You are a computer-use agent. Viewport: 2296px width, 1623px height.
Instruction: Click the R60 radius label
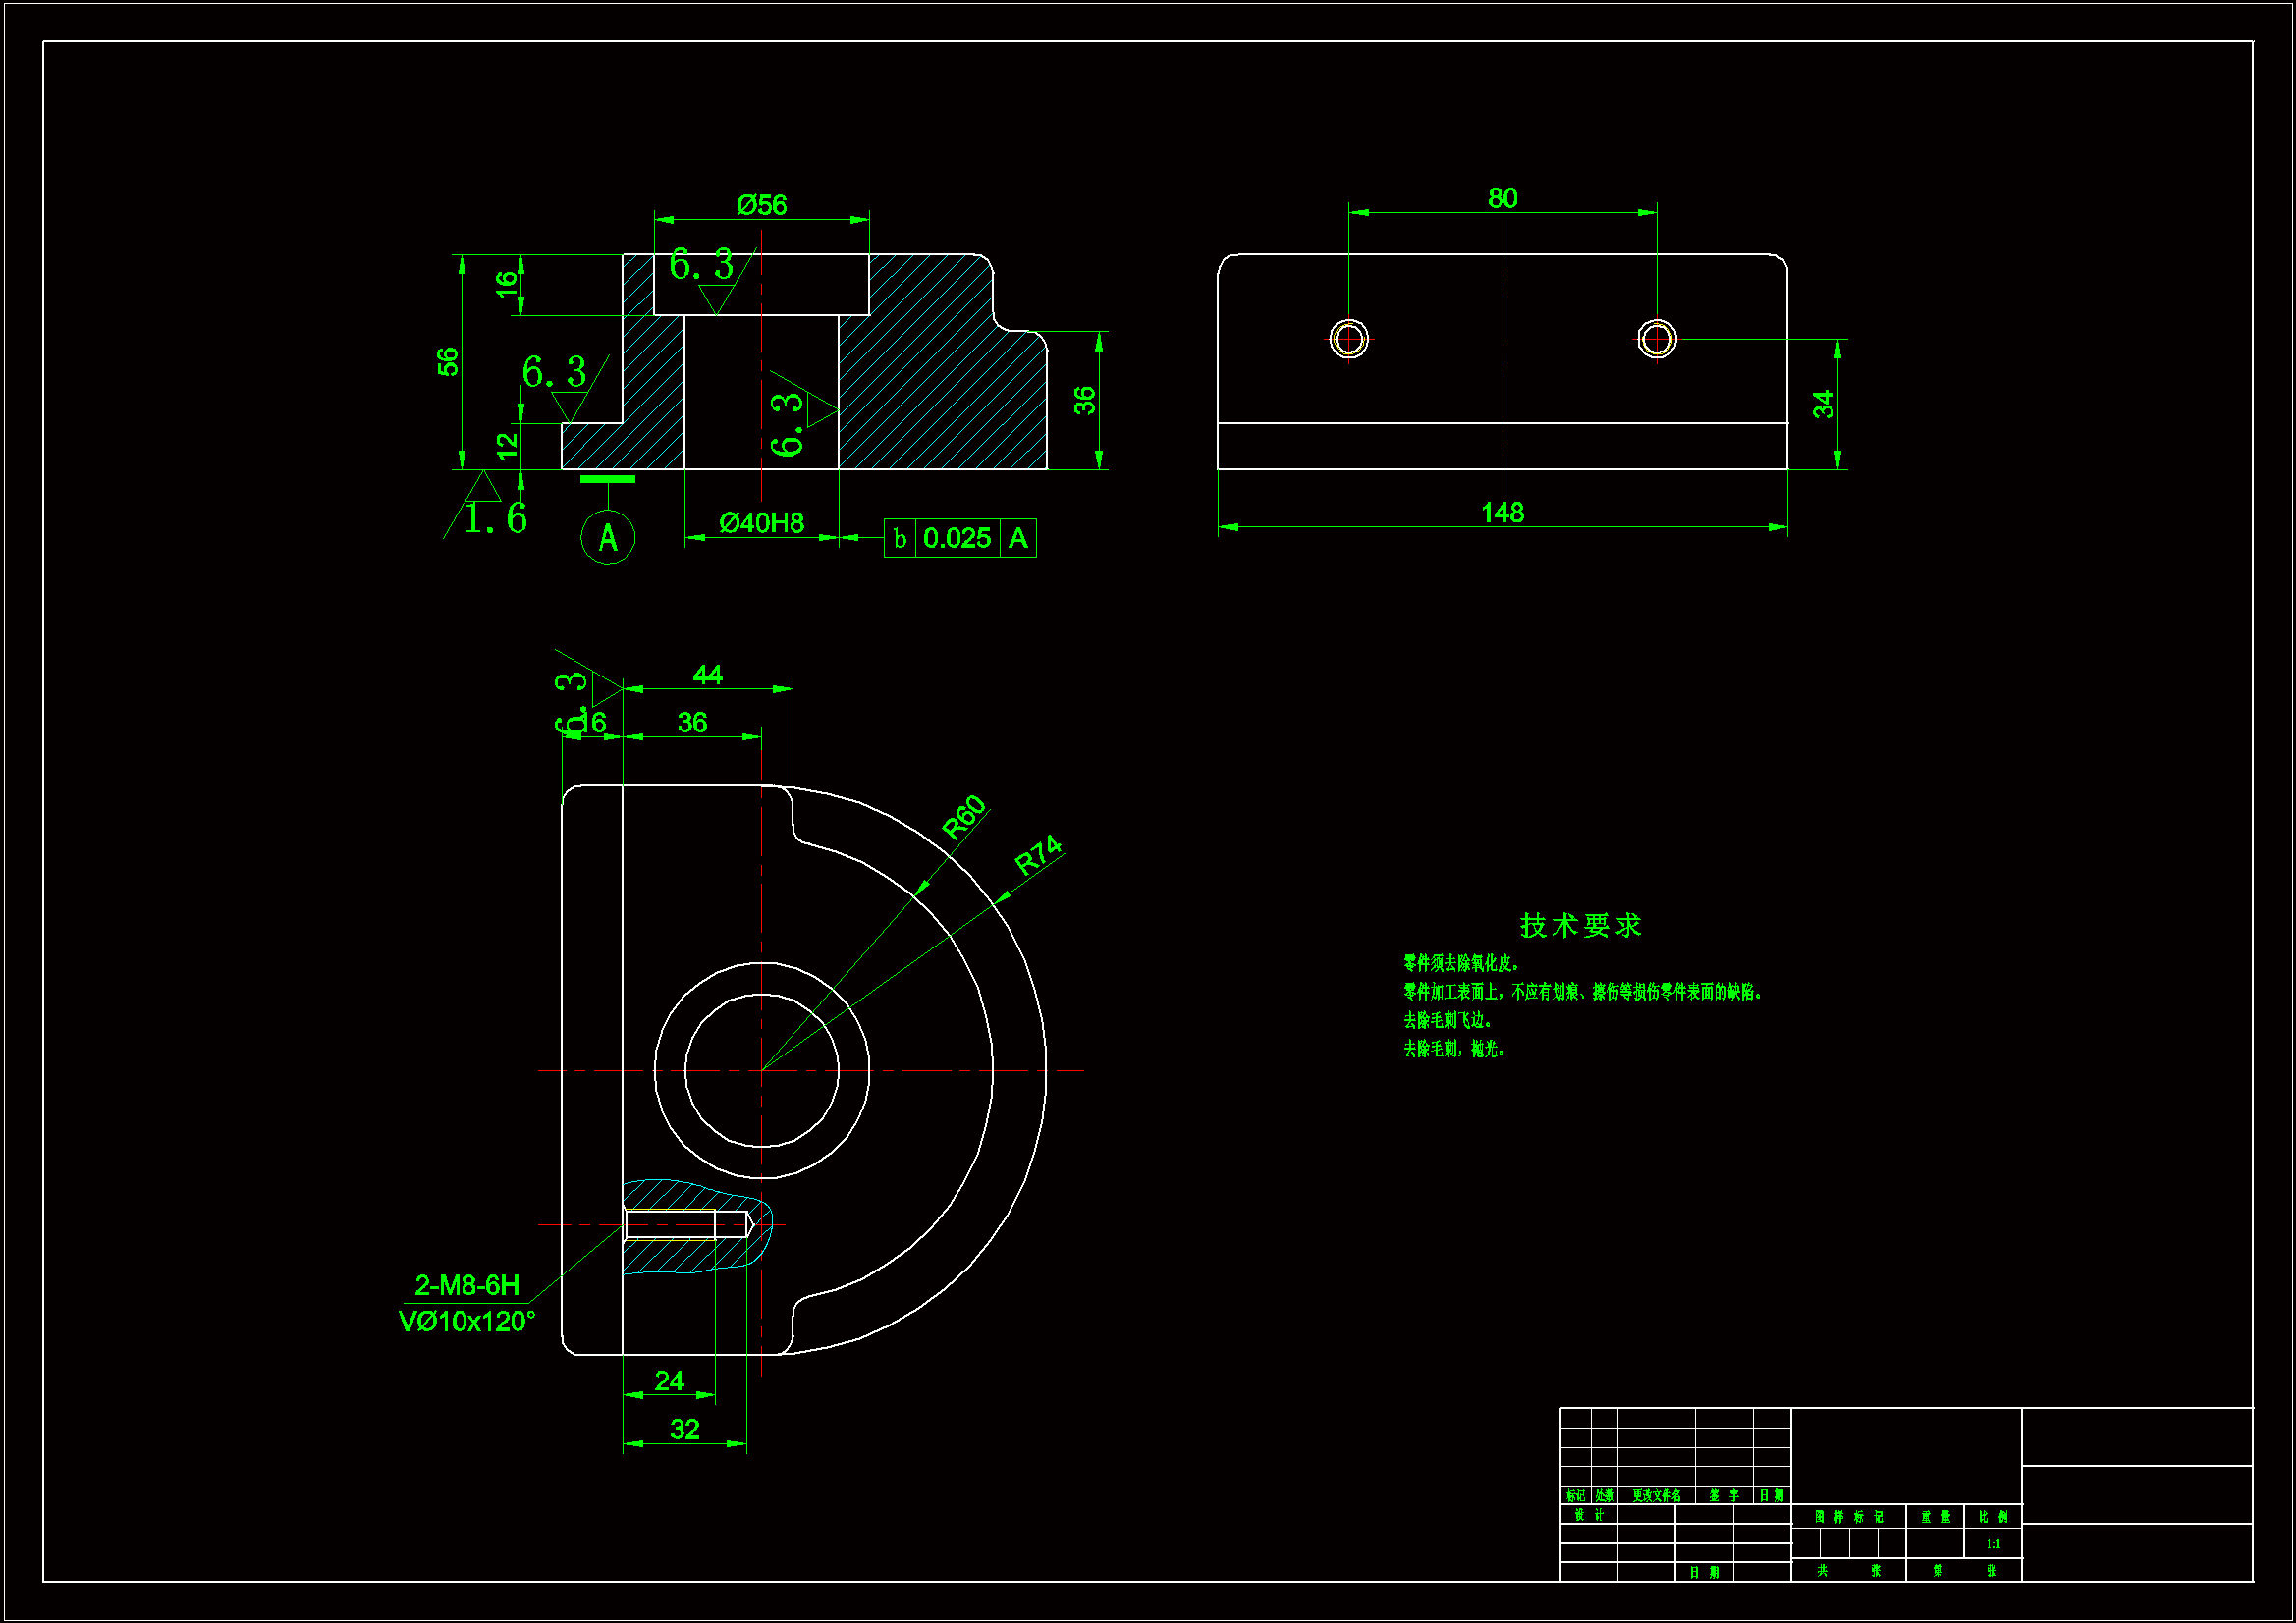click(x=964, y=817)
